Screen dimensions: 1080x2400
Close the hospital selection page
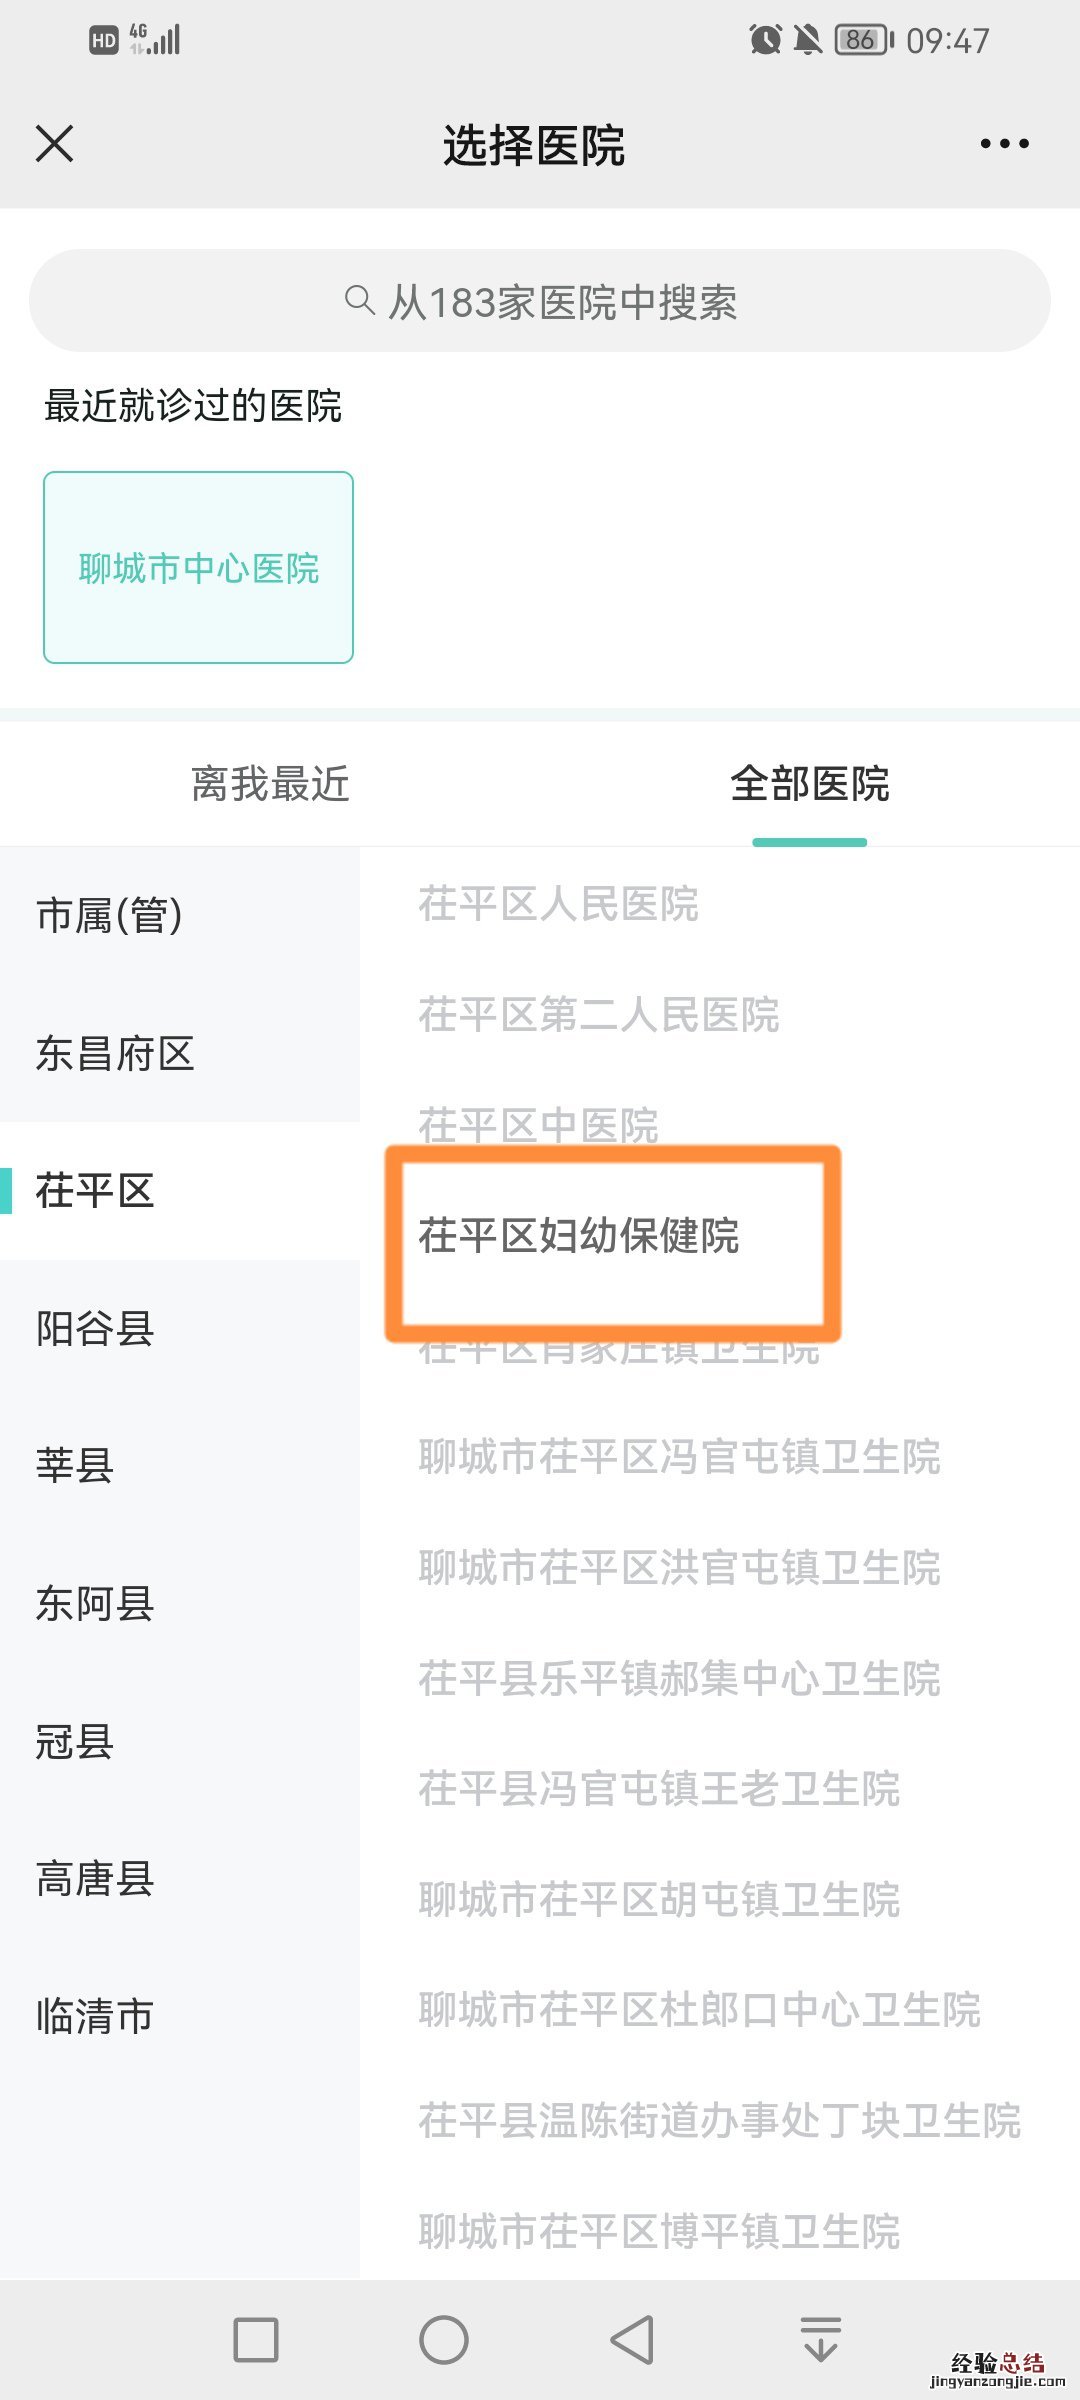pos(55,144)
